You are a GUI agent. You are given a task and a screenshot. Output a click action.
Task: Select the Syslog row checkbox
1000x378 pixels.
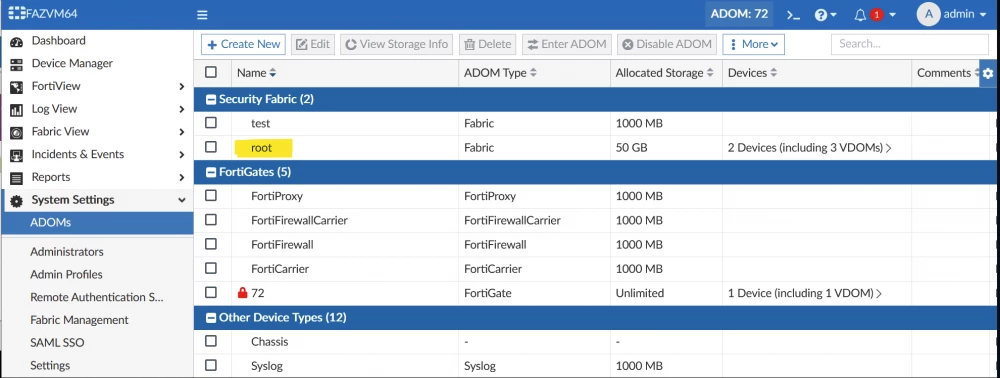[211, 365]
